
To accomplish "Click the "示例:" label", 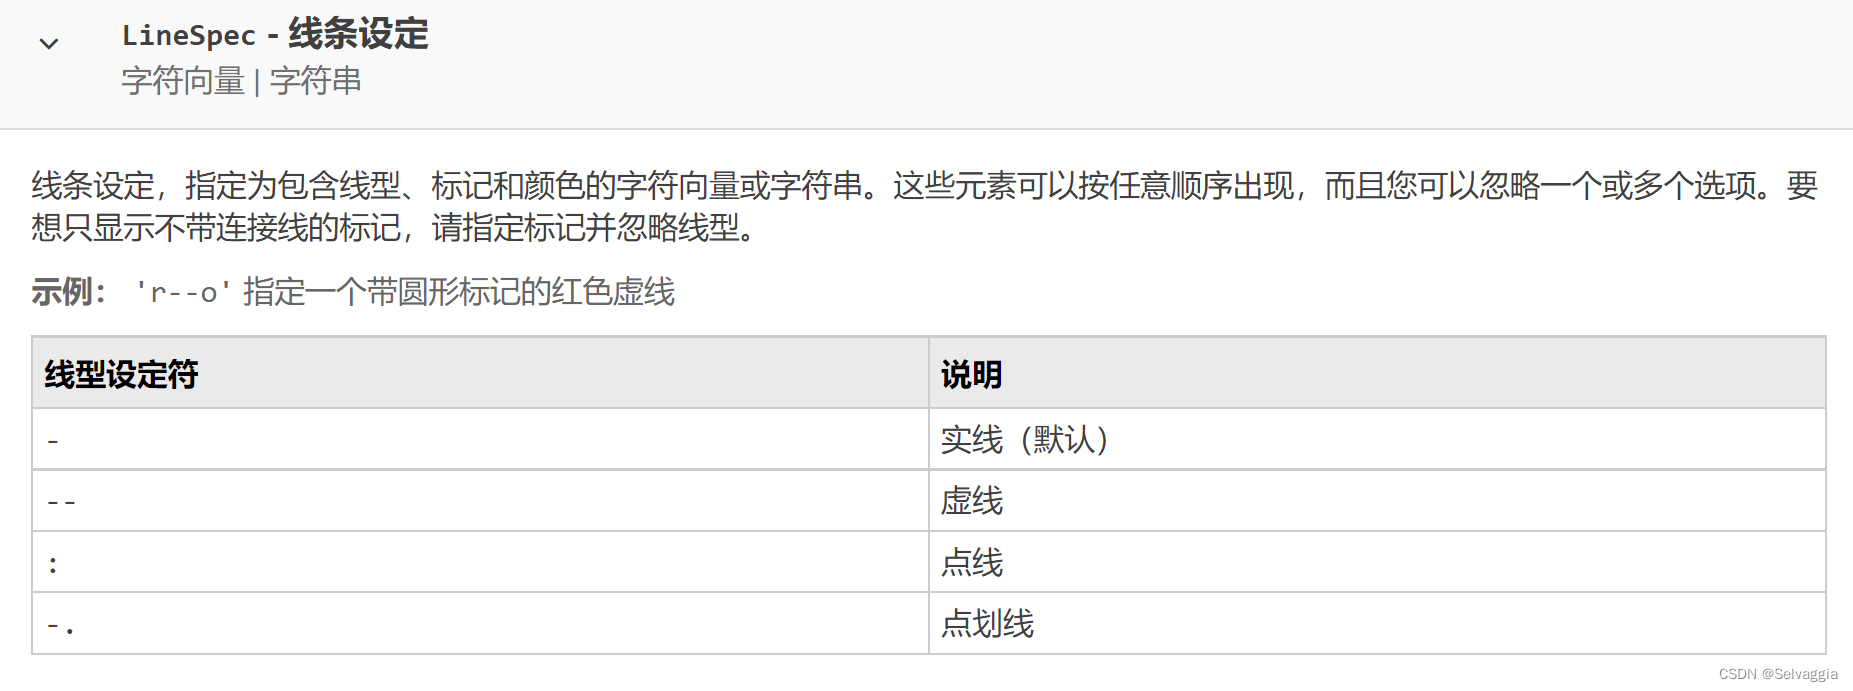I will (68, 292).
